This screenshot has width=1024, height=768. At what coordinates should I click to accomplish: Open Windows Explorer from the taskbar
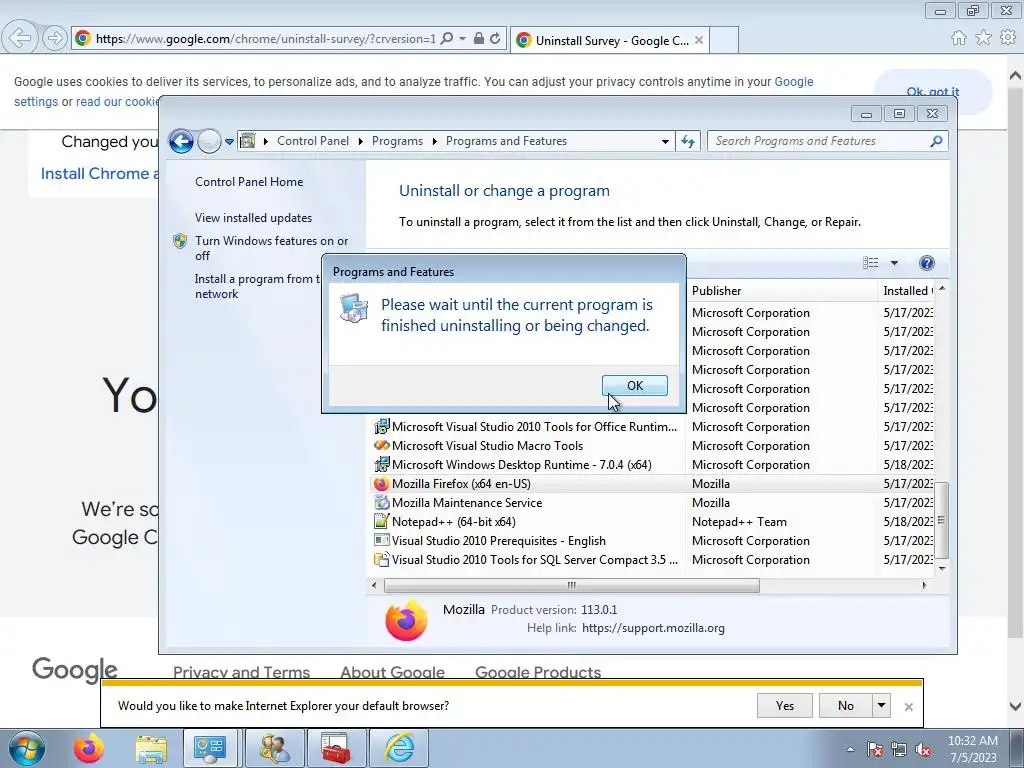coord(151,748)
